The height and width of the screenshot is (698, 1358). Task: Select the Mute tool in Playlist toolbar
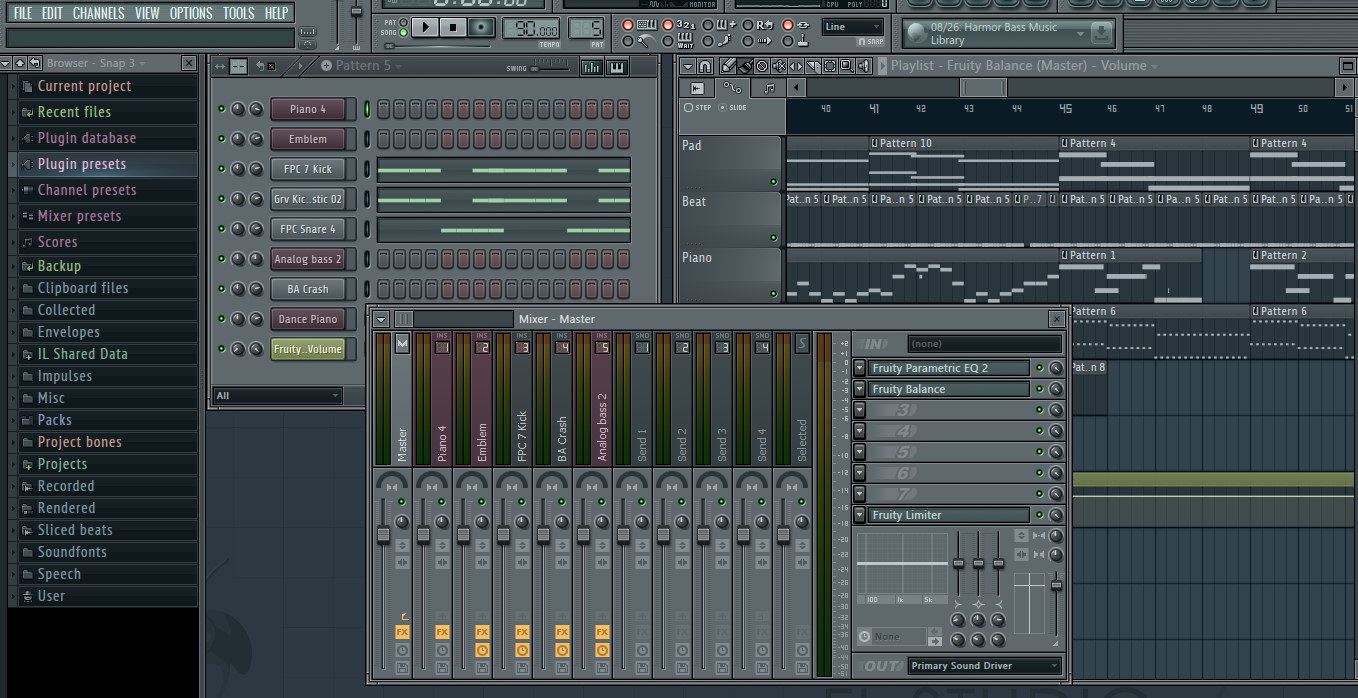coord(779,66)
